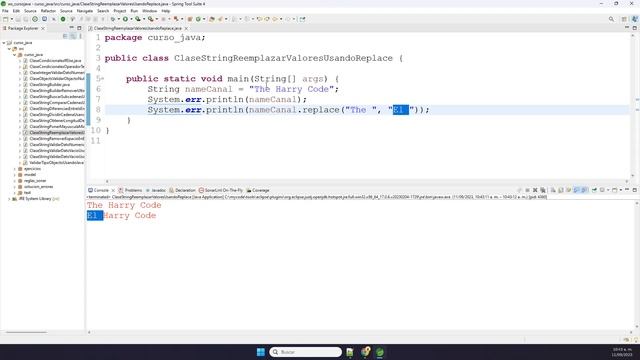The height and width of the screenshot is (360, 640).
Task: Expand the model package
Action: pyautogui.click(x=15, y=175)
